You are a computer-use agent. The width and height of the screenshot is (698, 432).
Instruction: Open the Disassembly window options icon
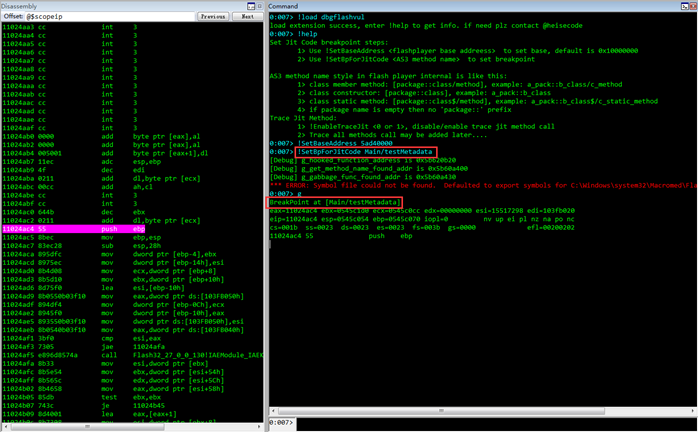[x=251, y=6]
